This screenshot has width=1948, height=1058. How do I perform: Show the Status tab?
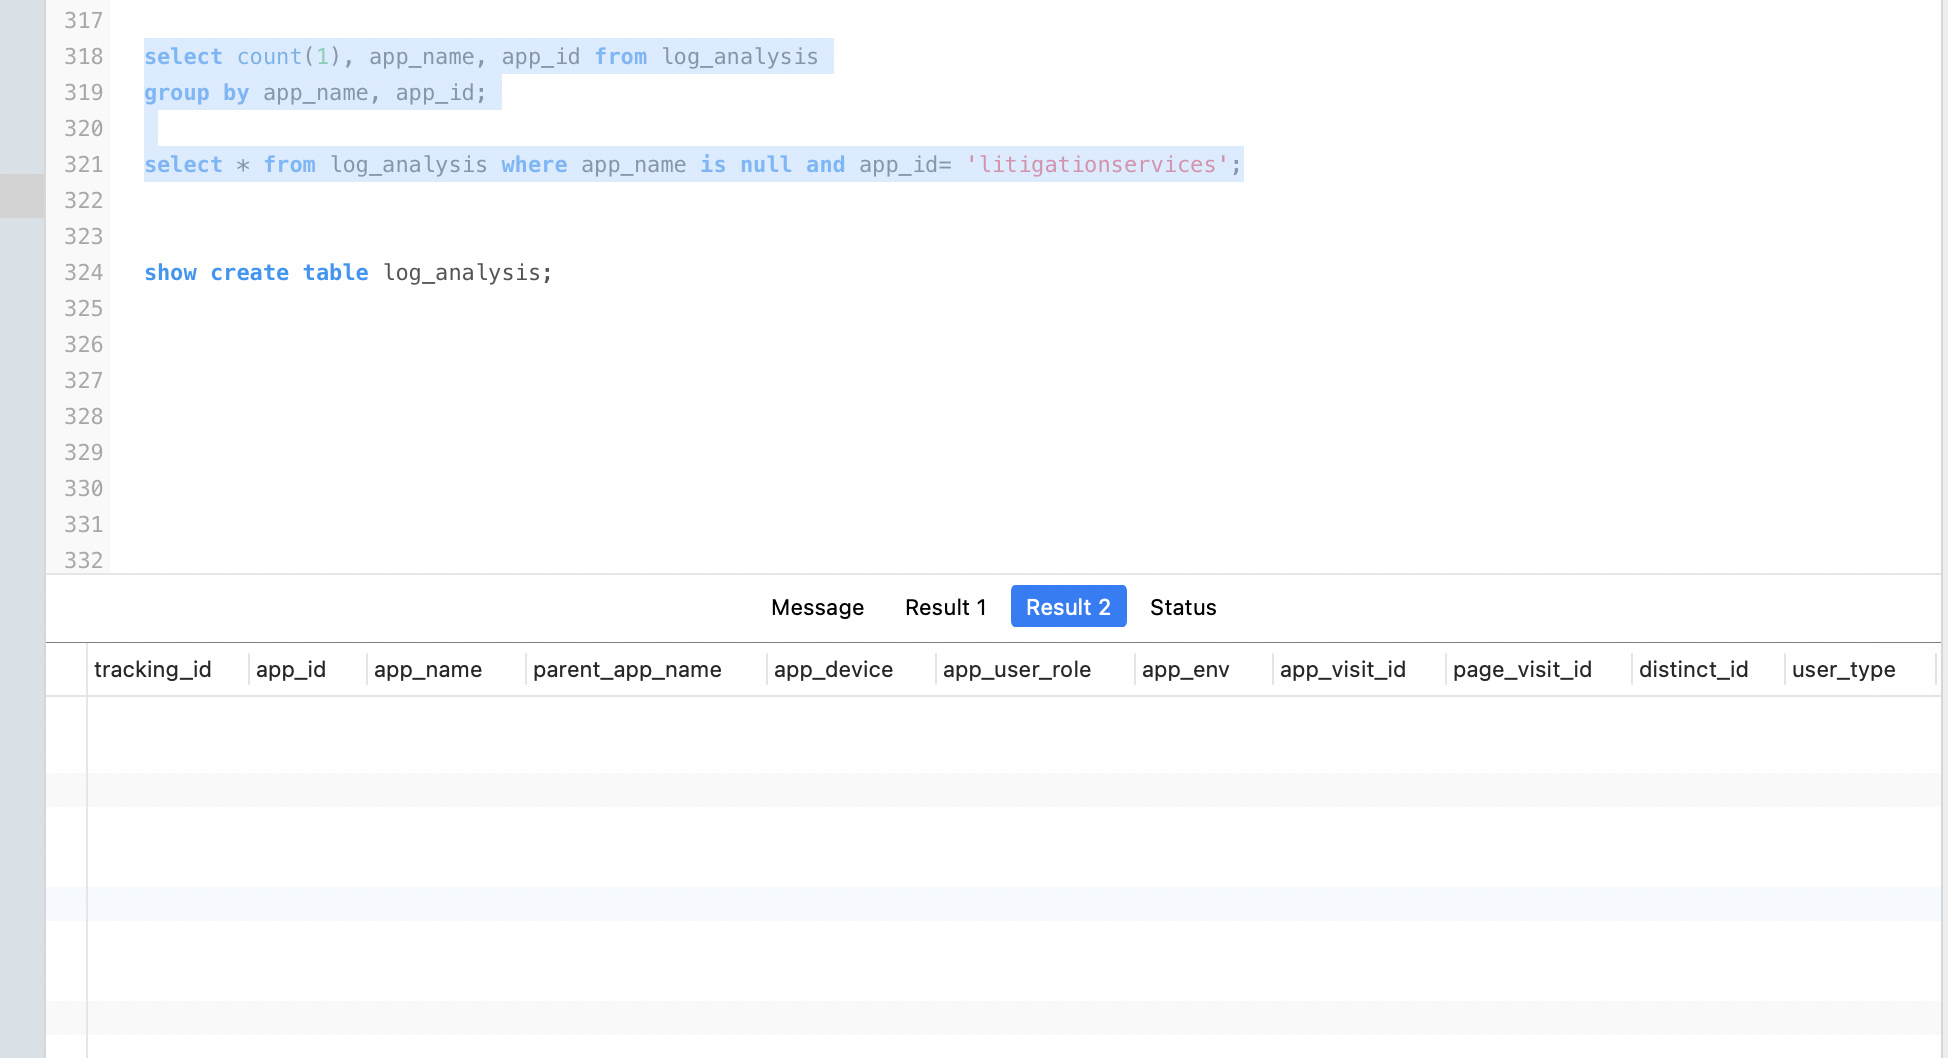click(1183, 607)
